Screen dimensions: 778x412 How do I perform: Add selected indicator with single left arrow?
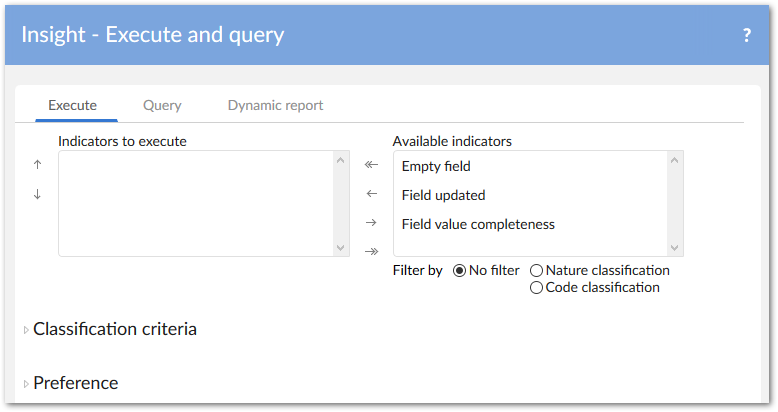[371, 194]
